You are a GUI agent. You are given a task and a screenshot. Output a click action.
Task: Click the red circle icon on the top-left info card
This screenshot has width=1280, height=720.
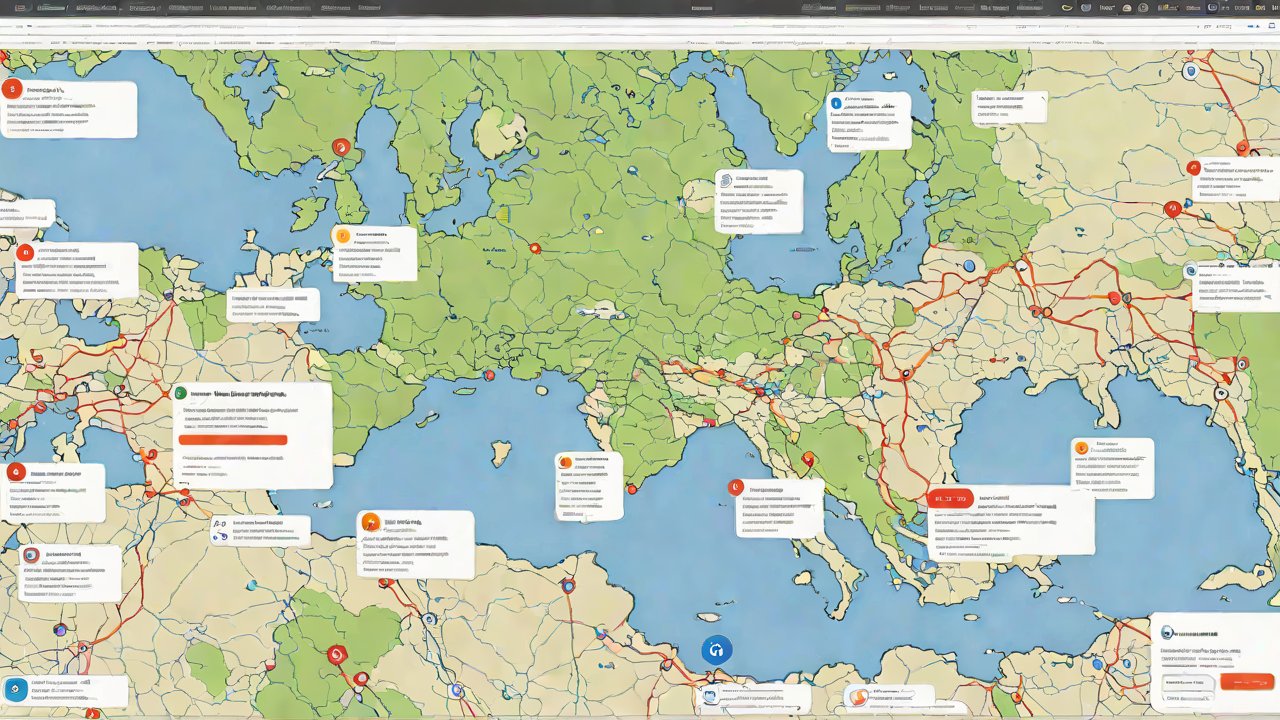13,89
